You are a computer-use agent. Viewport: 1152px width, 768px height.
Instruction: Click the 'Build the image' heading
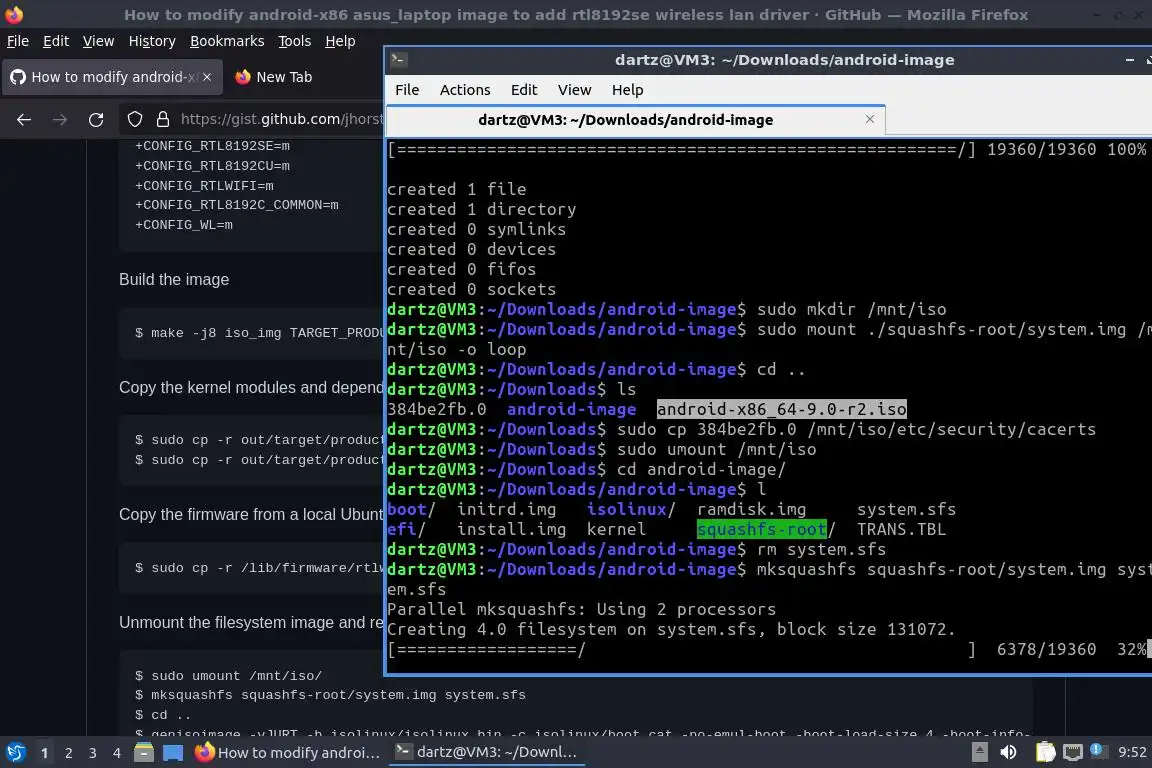pos(174,279)
